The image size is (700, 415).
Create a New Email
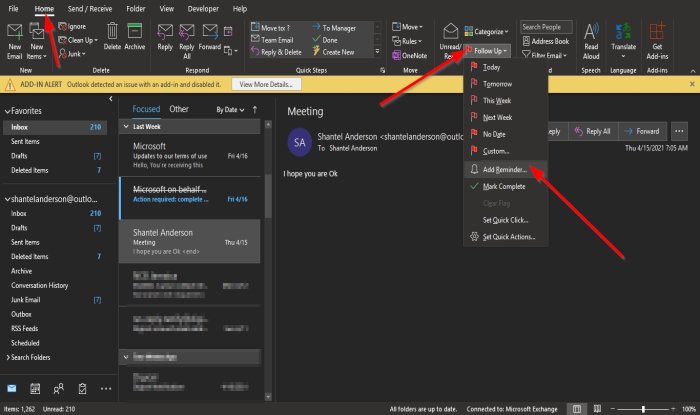click(14, 42)
